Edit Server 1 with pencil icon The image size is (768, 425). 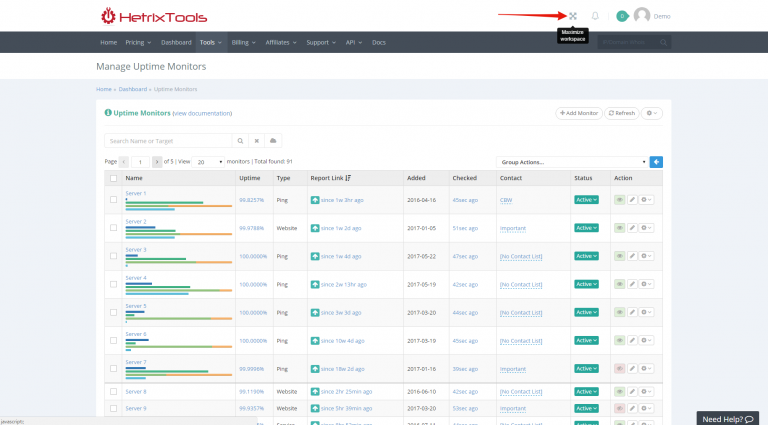point(632,200)
